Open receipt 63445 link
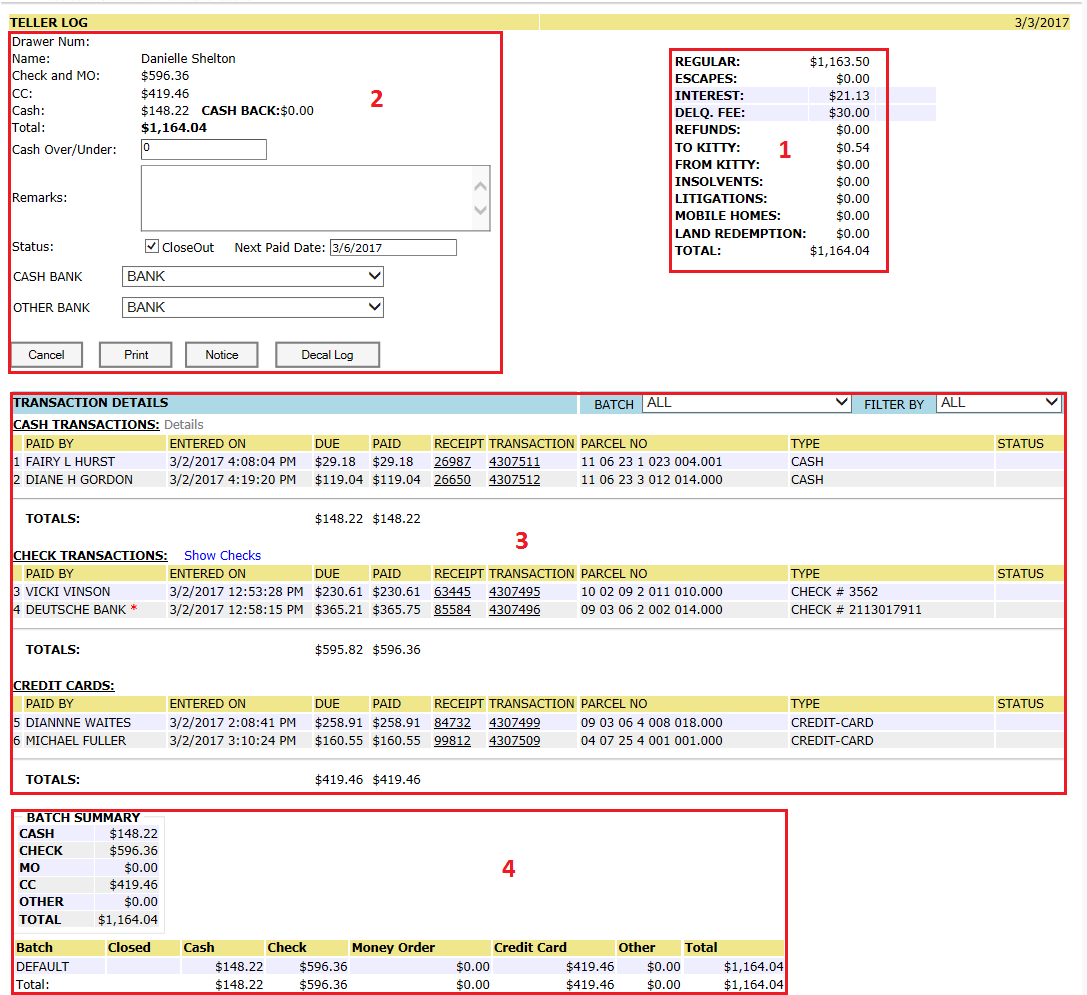This screenshot has width=1087, height=995. 452,592
